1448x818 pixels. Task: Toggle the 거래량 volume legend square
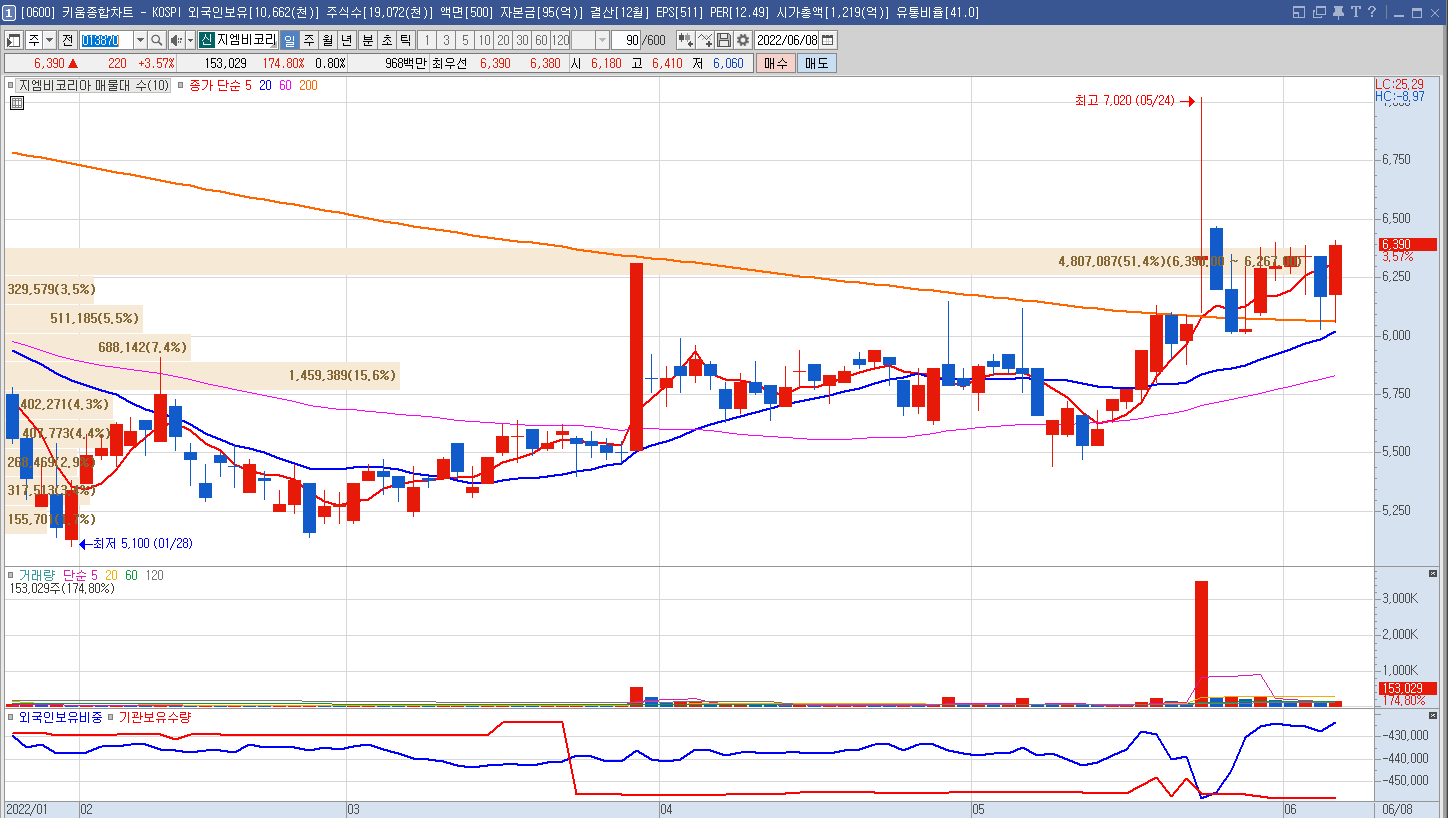(11, 575)
